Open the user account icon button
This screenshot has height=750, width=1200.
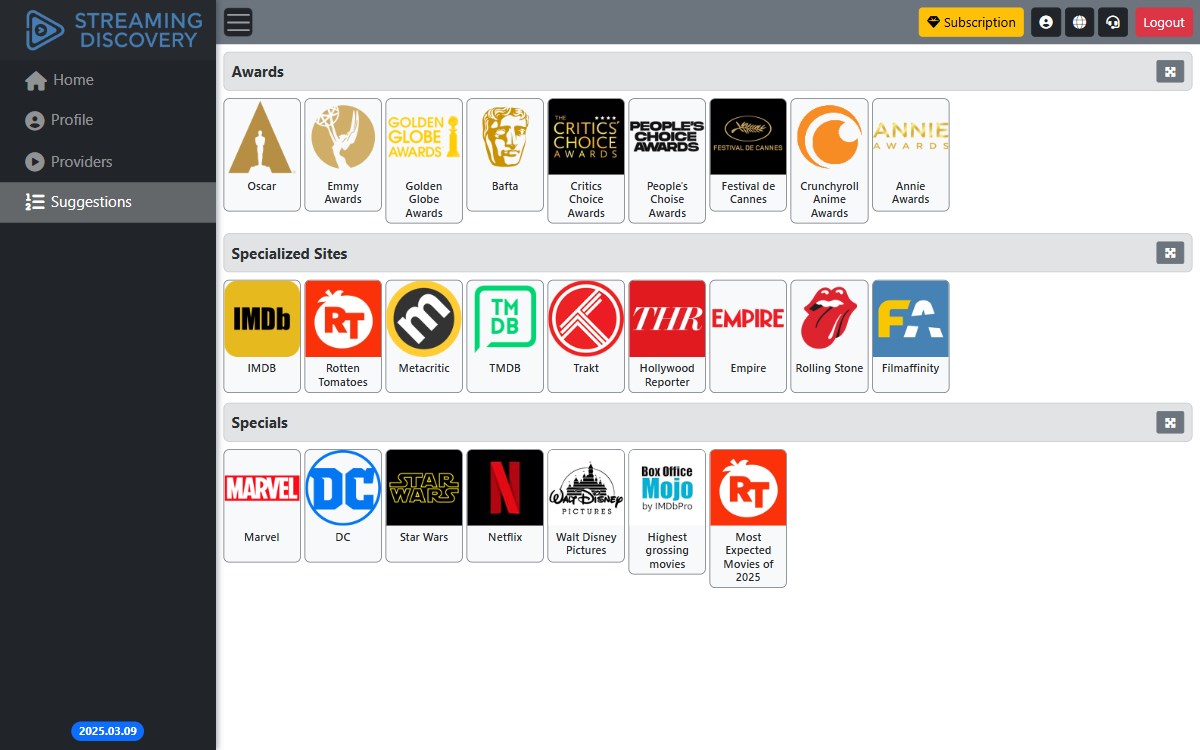[x=1046, y=22]
